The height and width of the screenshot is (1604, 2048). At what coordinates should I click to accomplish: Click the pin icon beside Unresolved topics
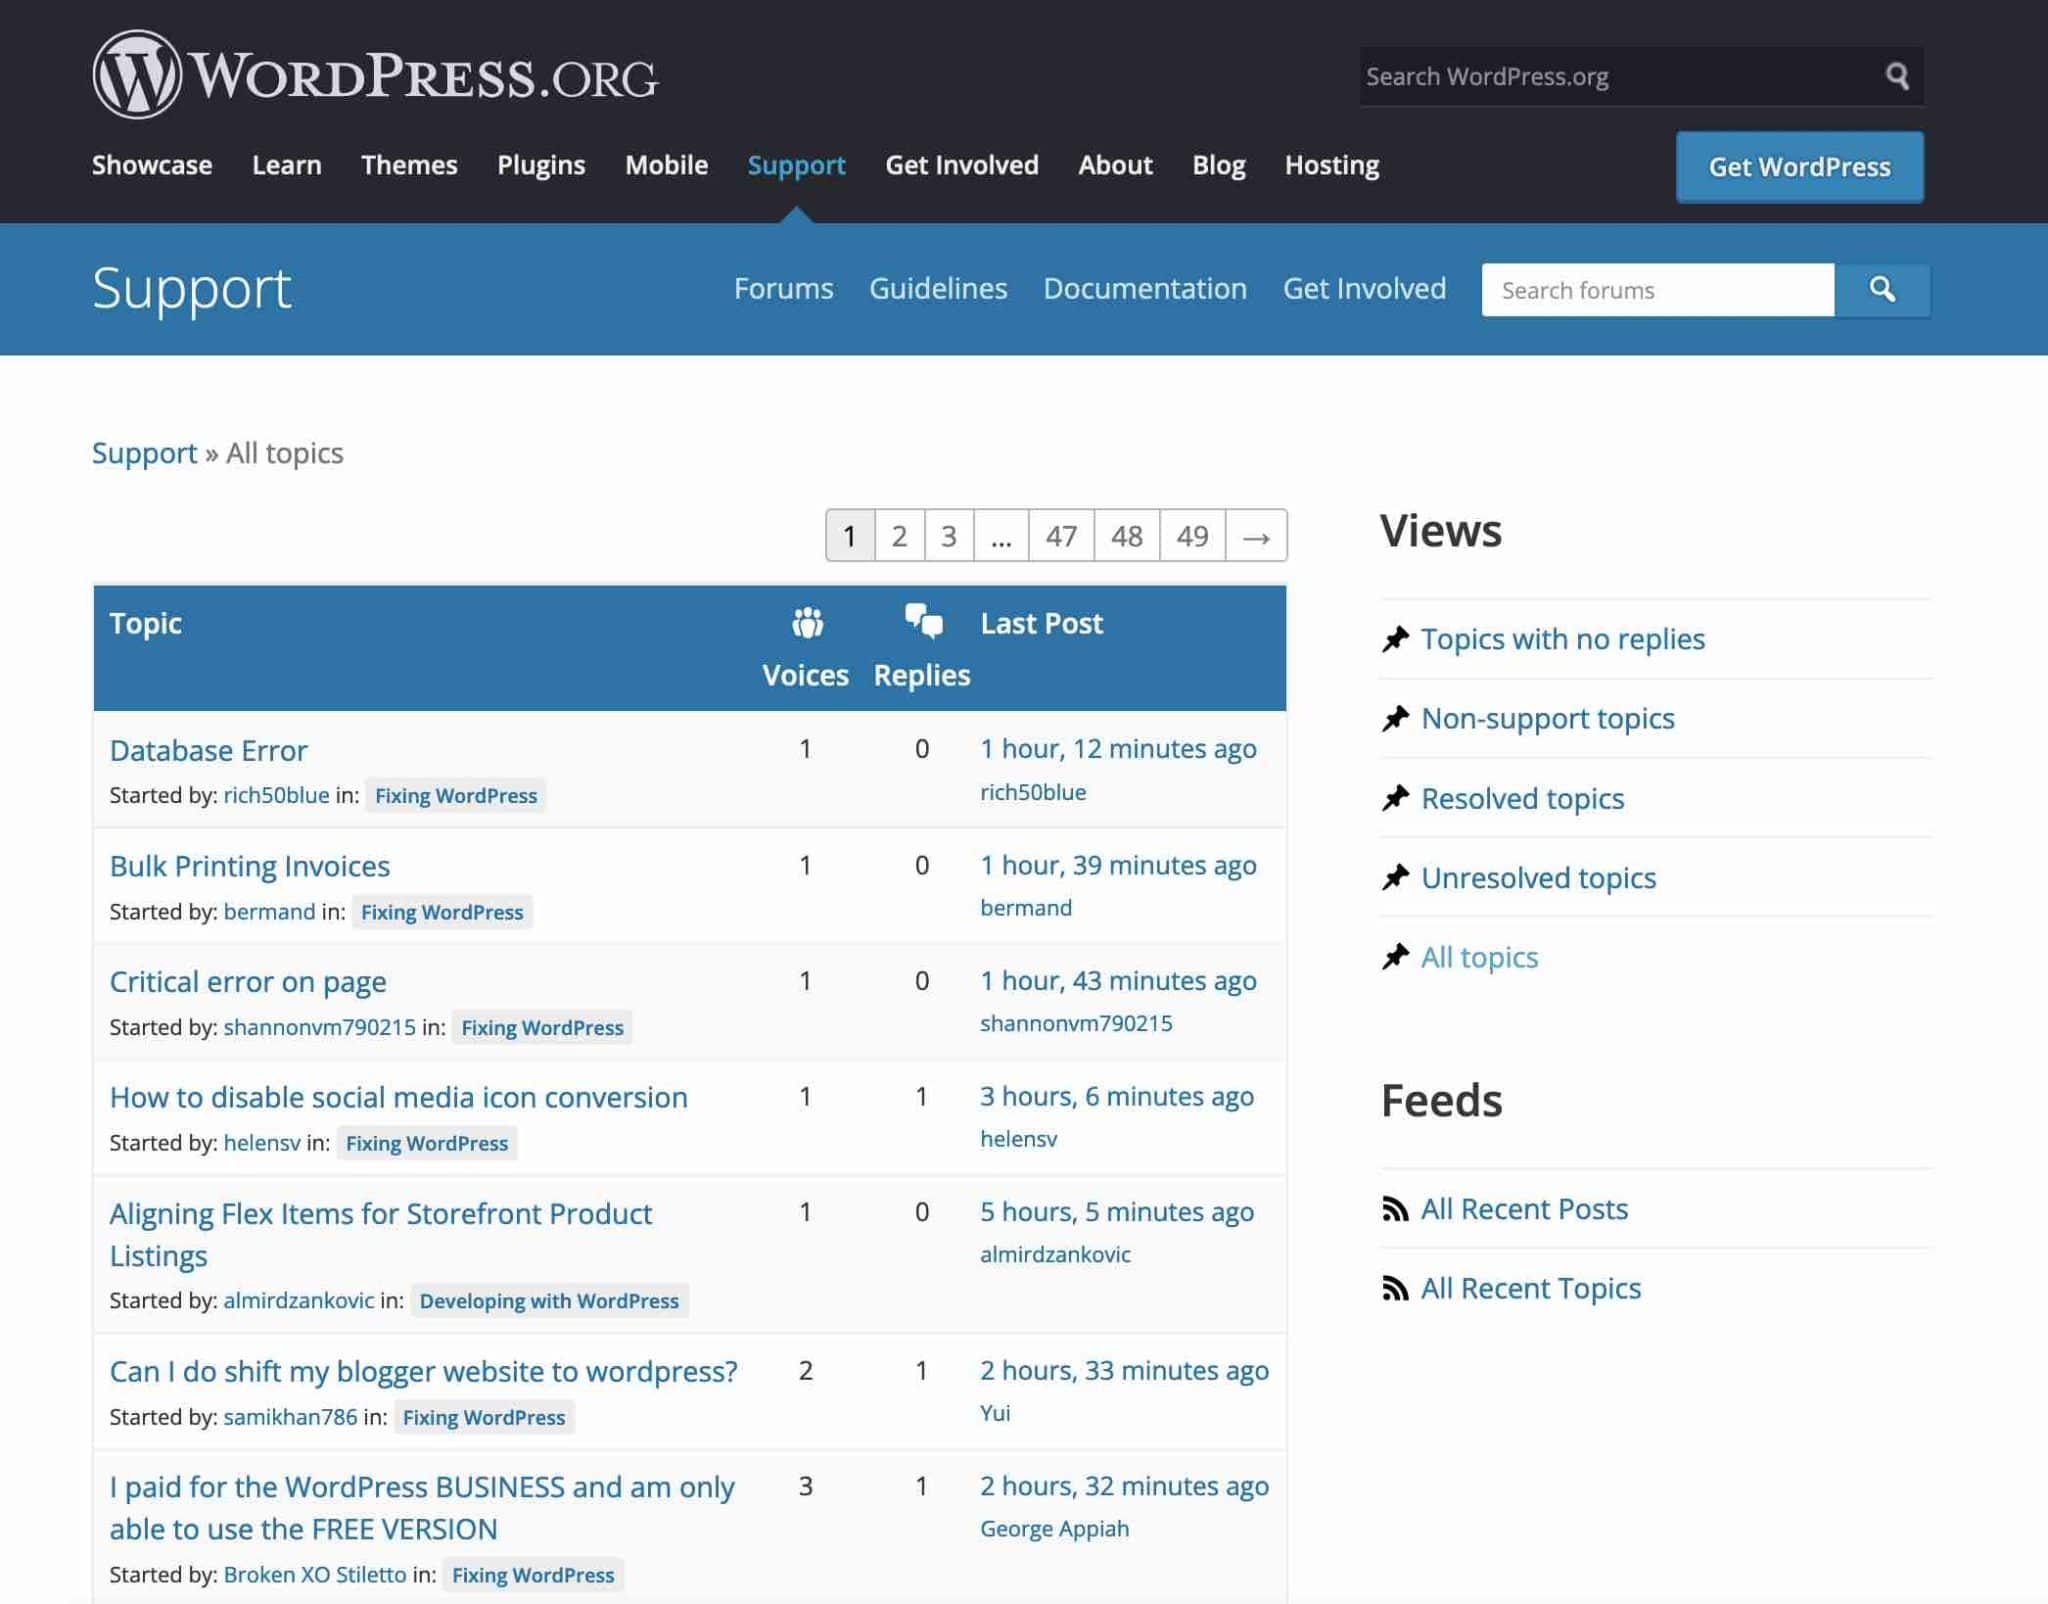click(x=1395, y=877)
